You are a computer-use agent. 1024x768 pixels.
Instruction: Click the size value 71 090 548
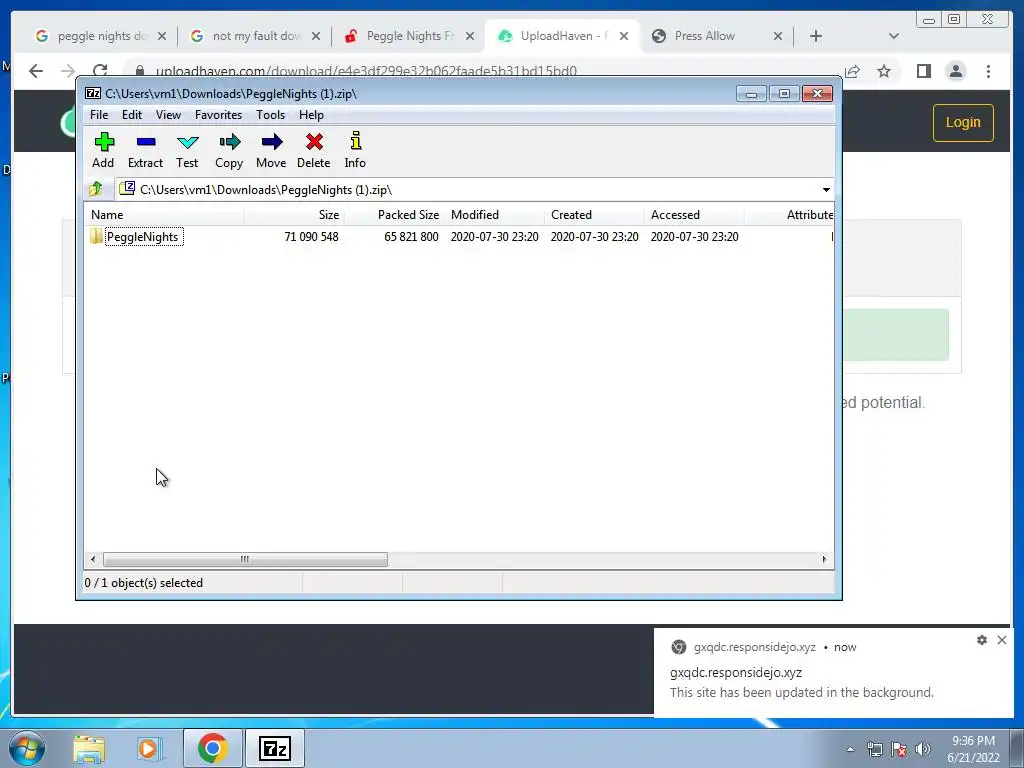(x=311, y=237)
